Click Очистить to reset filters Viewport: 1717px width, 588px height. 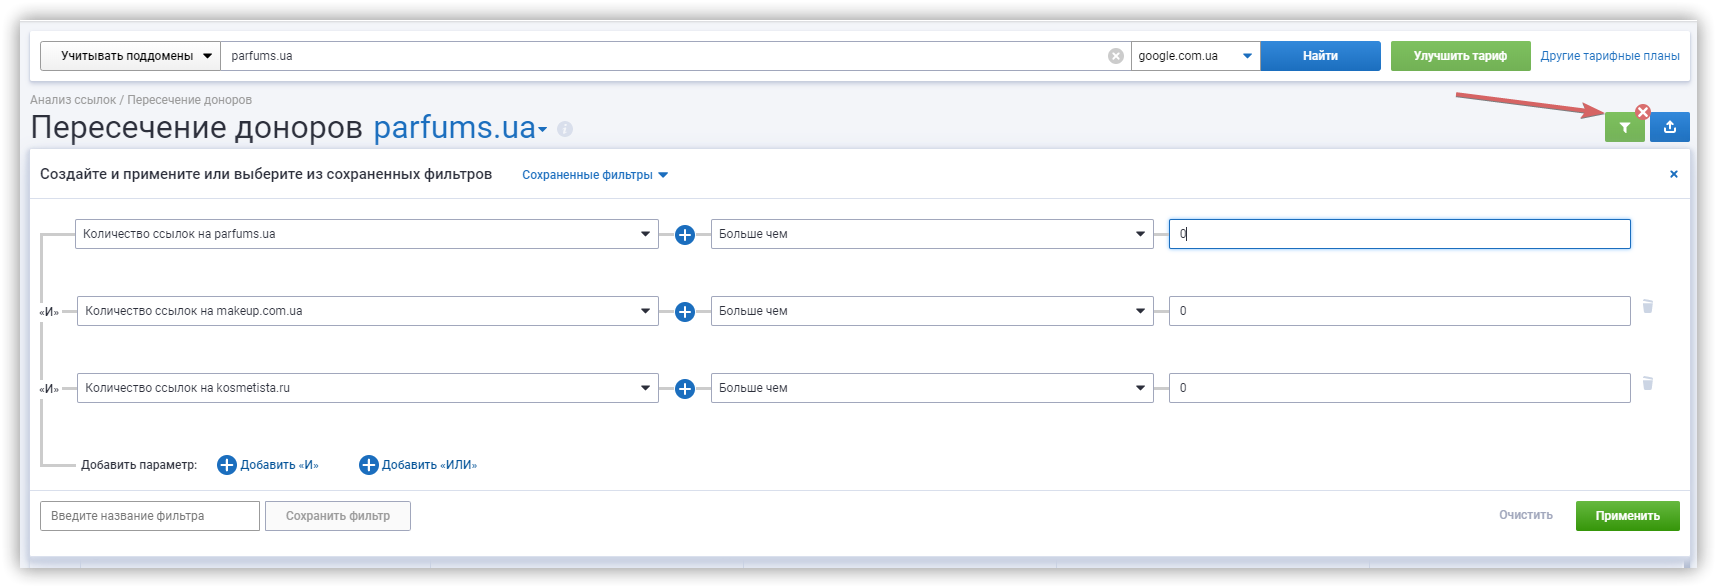tap(1525, 515)
